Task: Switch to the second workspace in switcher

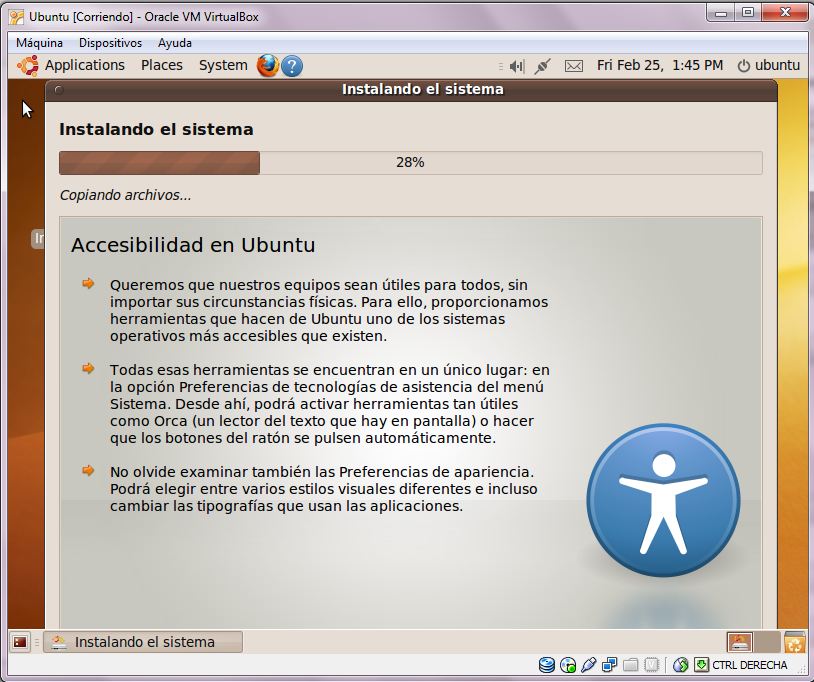Action: [767, 642]
